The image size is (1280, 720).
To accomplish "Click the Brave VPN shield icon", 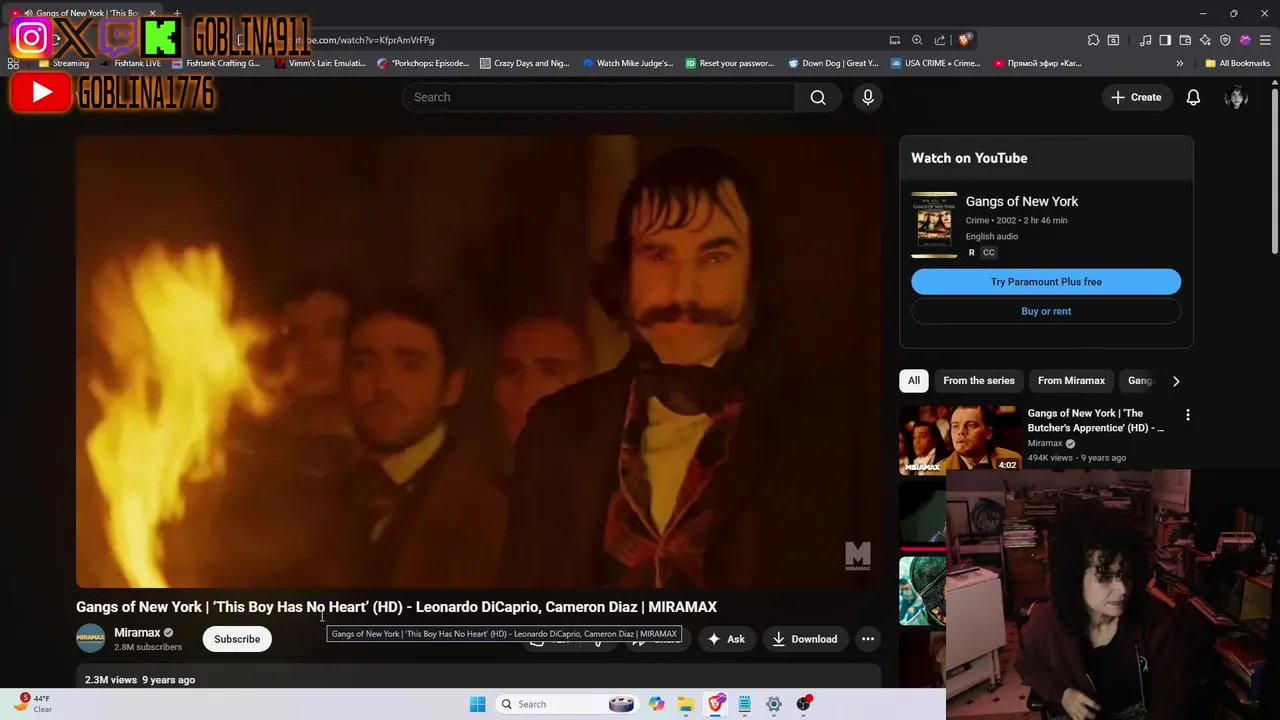I will tap(1225, 40).
